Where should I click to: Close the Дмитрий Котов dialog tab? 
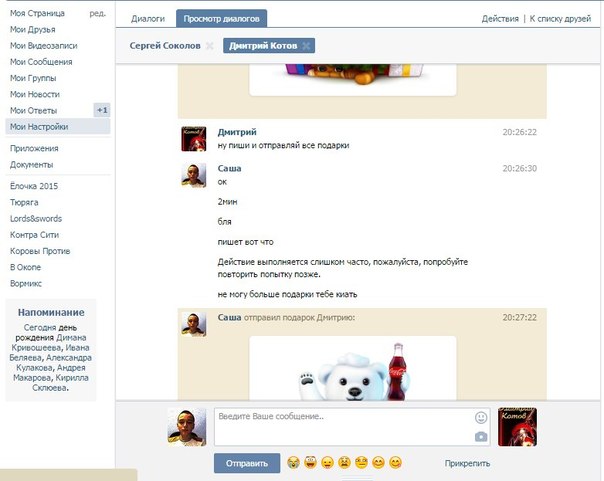coord(306,46)
